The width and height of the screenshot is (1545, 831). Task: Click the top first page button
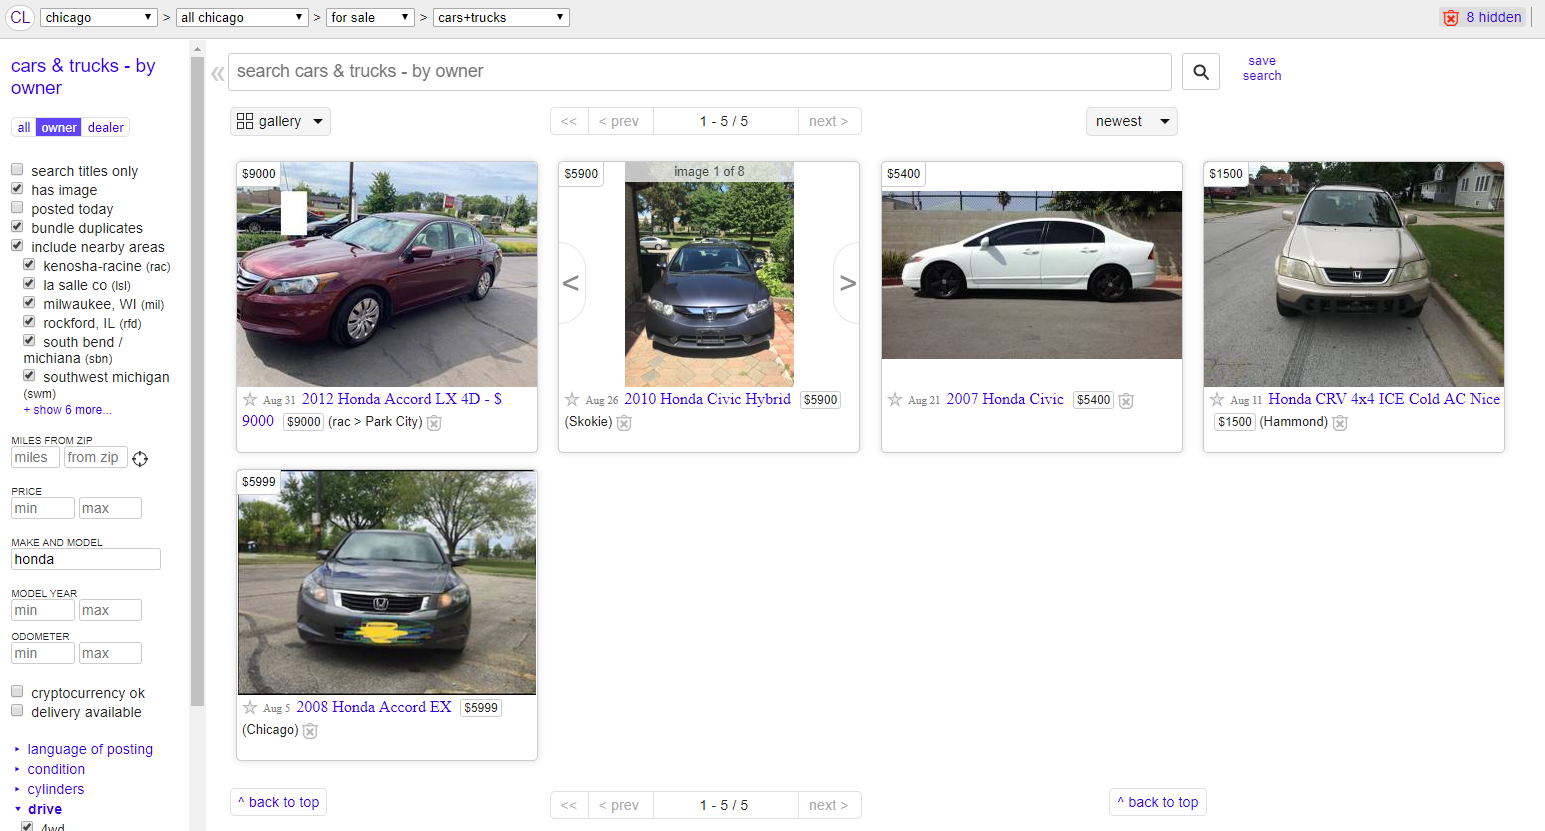point(569,121)
